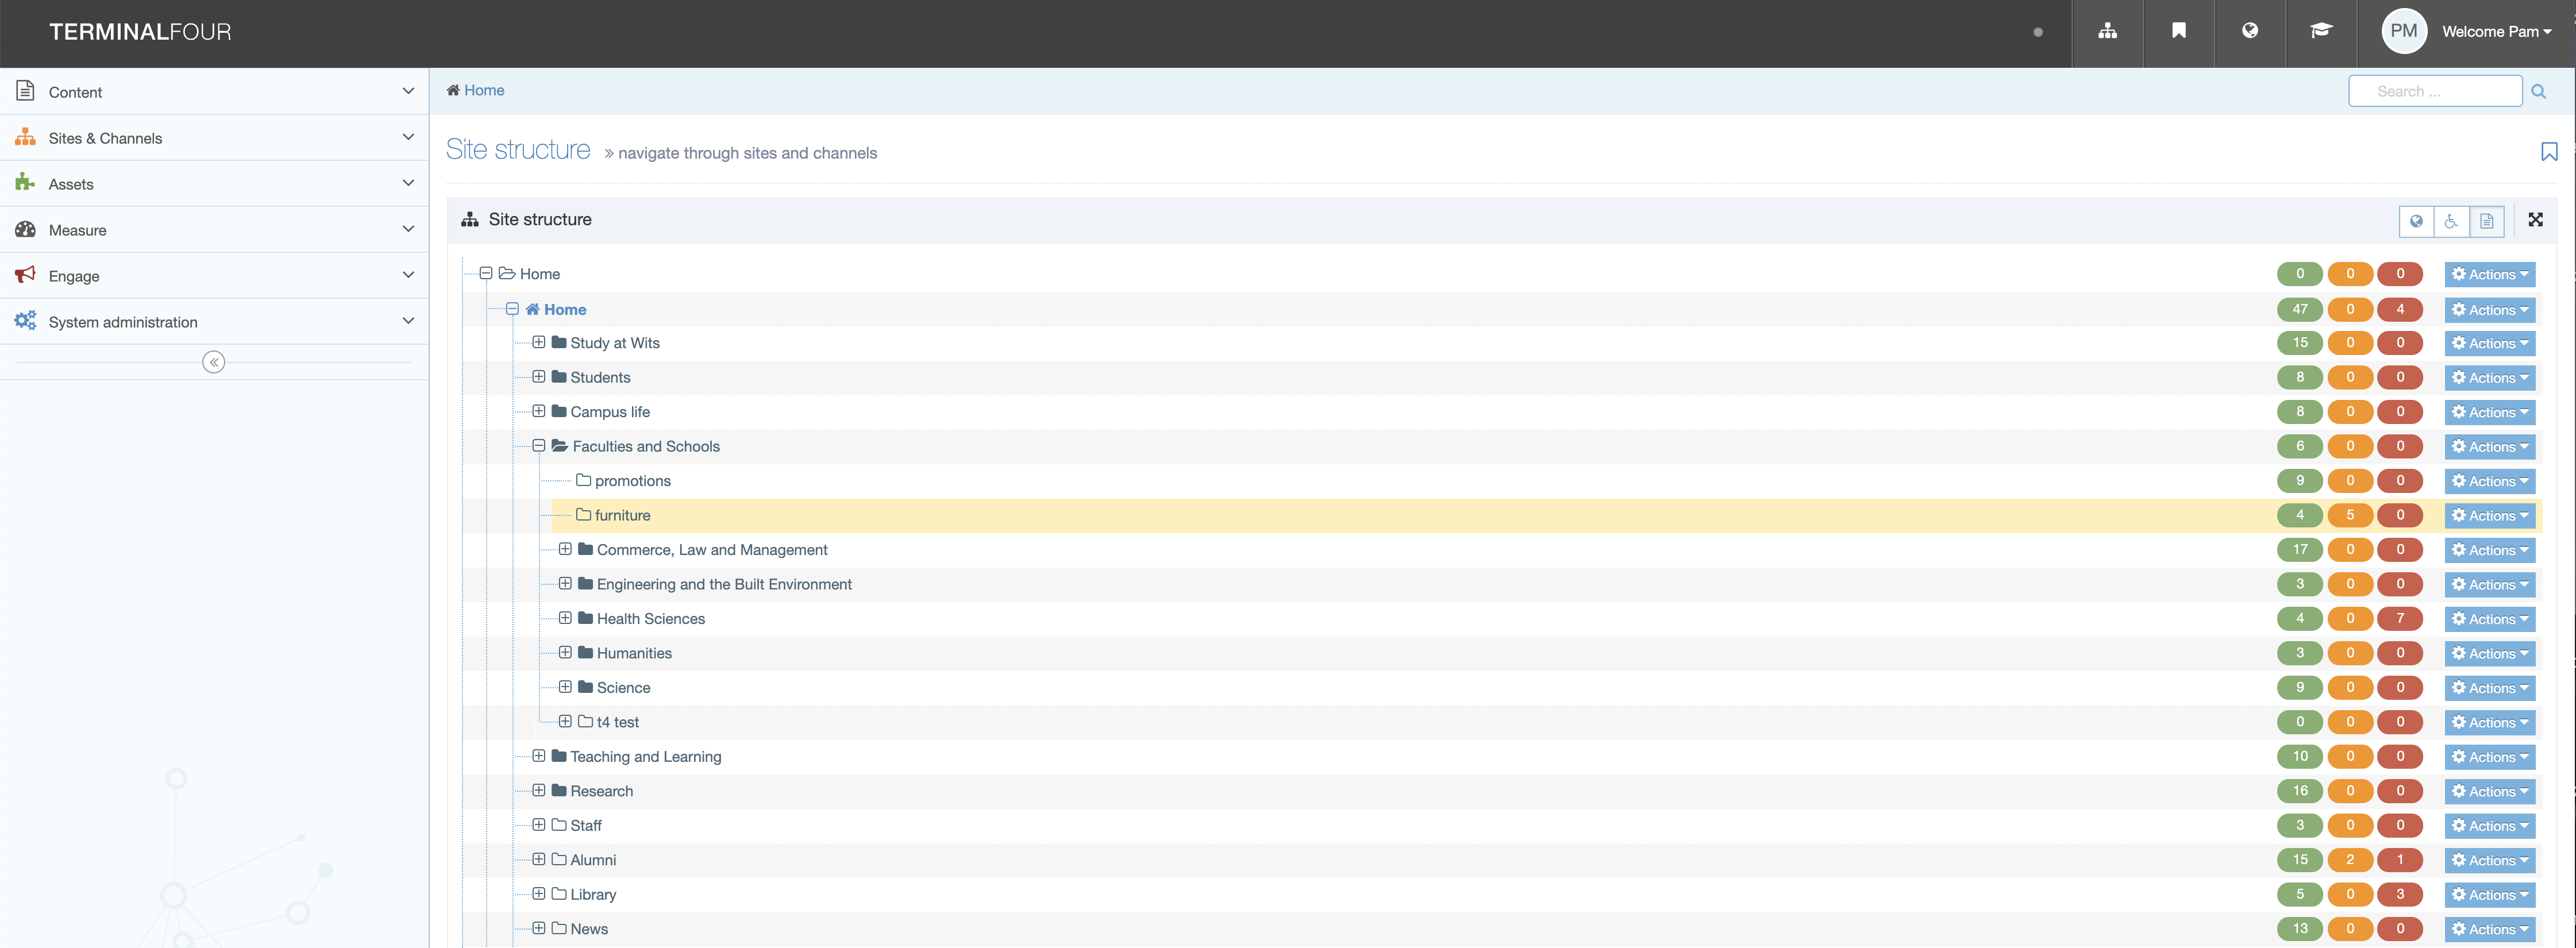2576x948 pixels.
Task: Click folder icon of promotions section
Action: pos(583,480)
